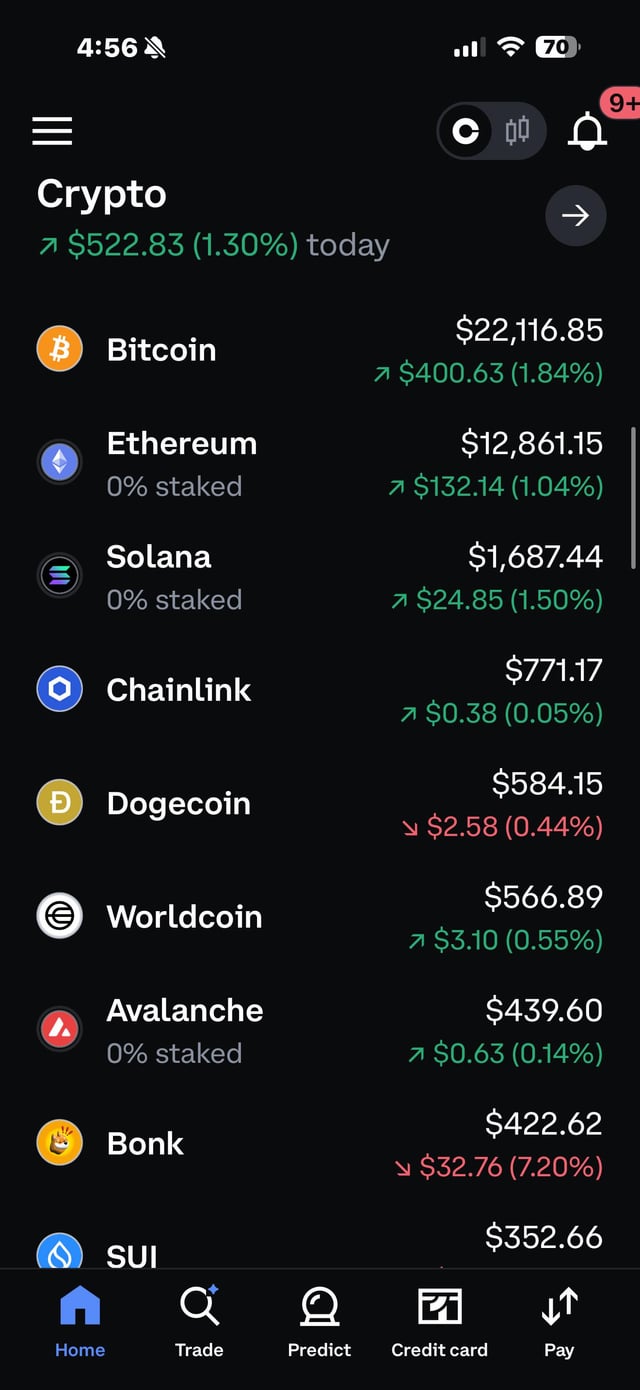
Task: Click the asset list scrollbar
Action: (x=633, y=498)
